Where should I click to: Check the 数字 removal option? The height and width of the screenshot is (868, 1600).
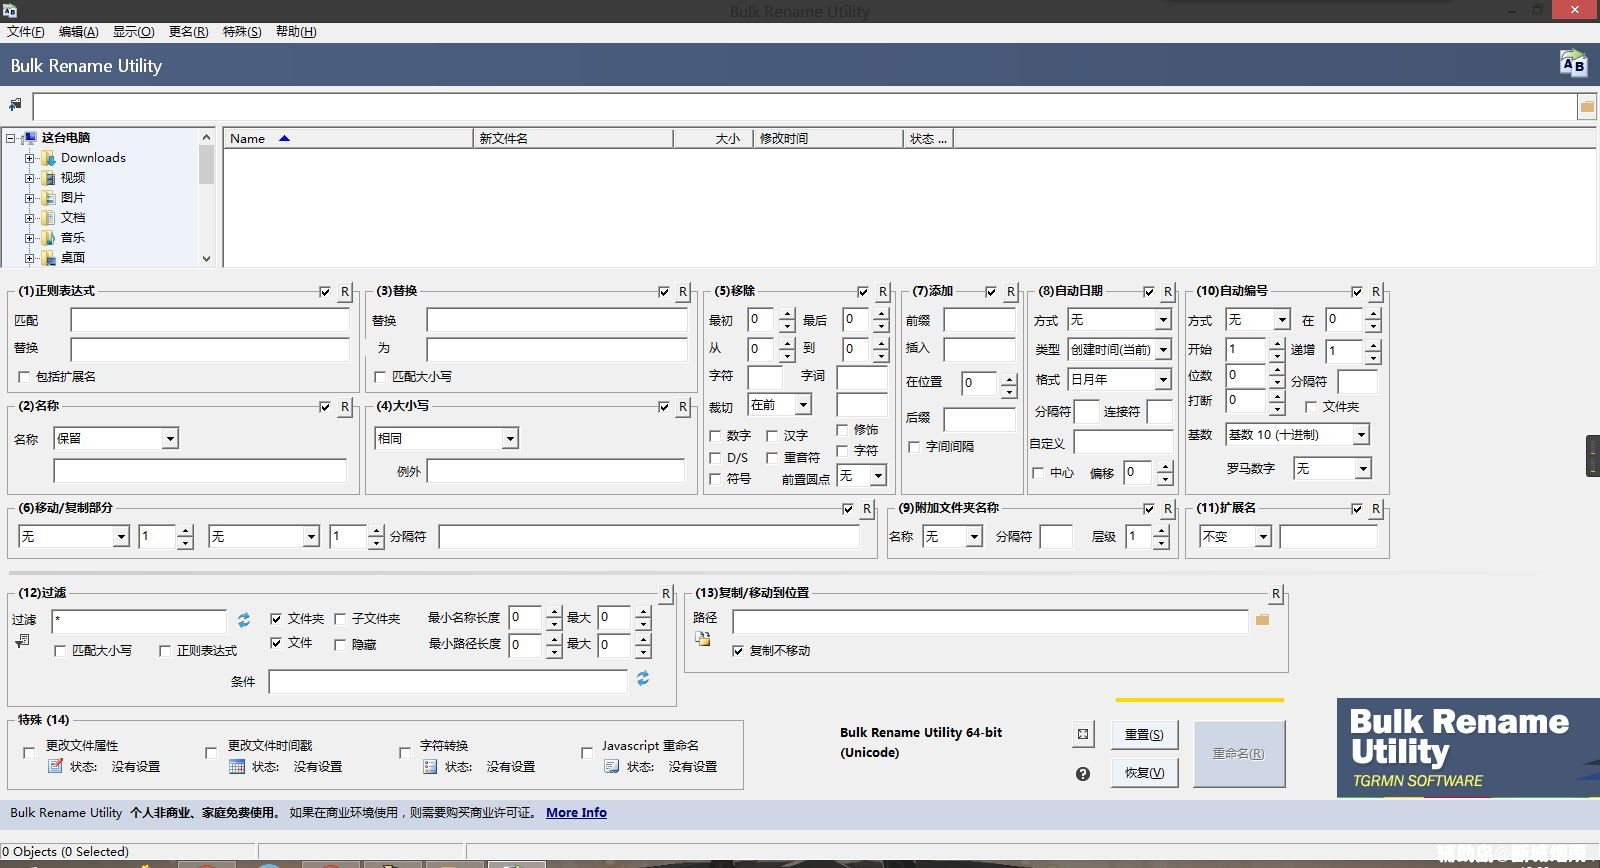click(x=715, y=436)
